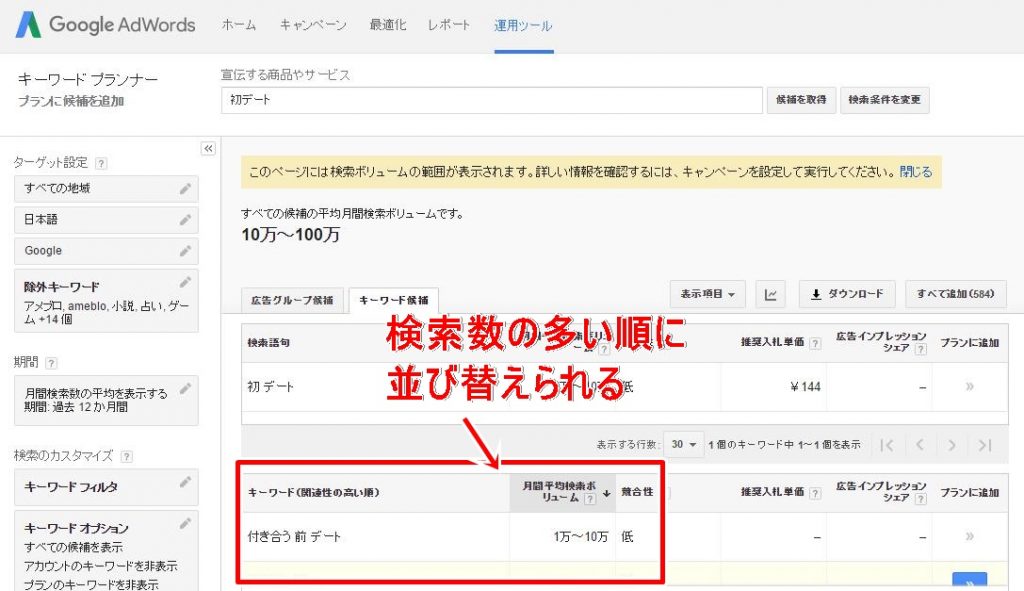This screenshot has width=1024, height=591.
Task: Open help icon next to 期間
Action: click(52, 363)
